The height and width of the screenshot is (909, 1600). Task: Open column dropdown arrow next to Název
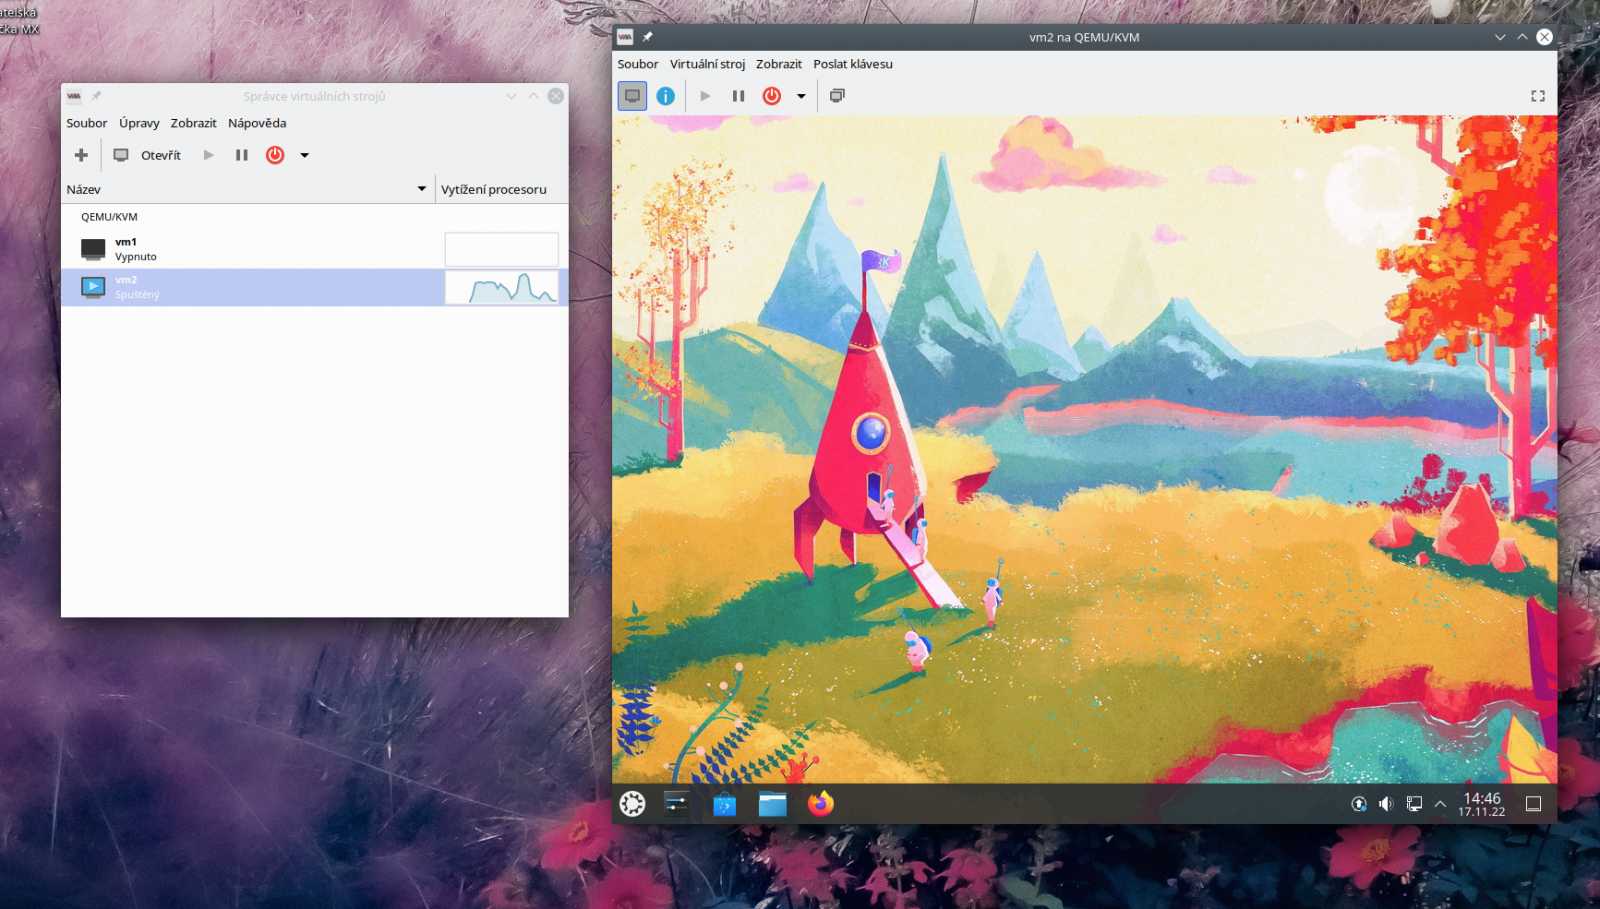[422, 189]
